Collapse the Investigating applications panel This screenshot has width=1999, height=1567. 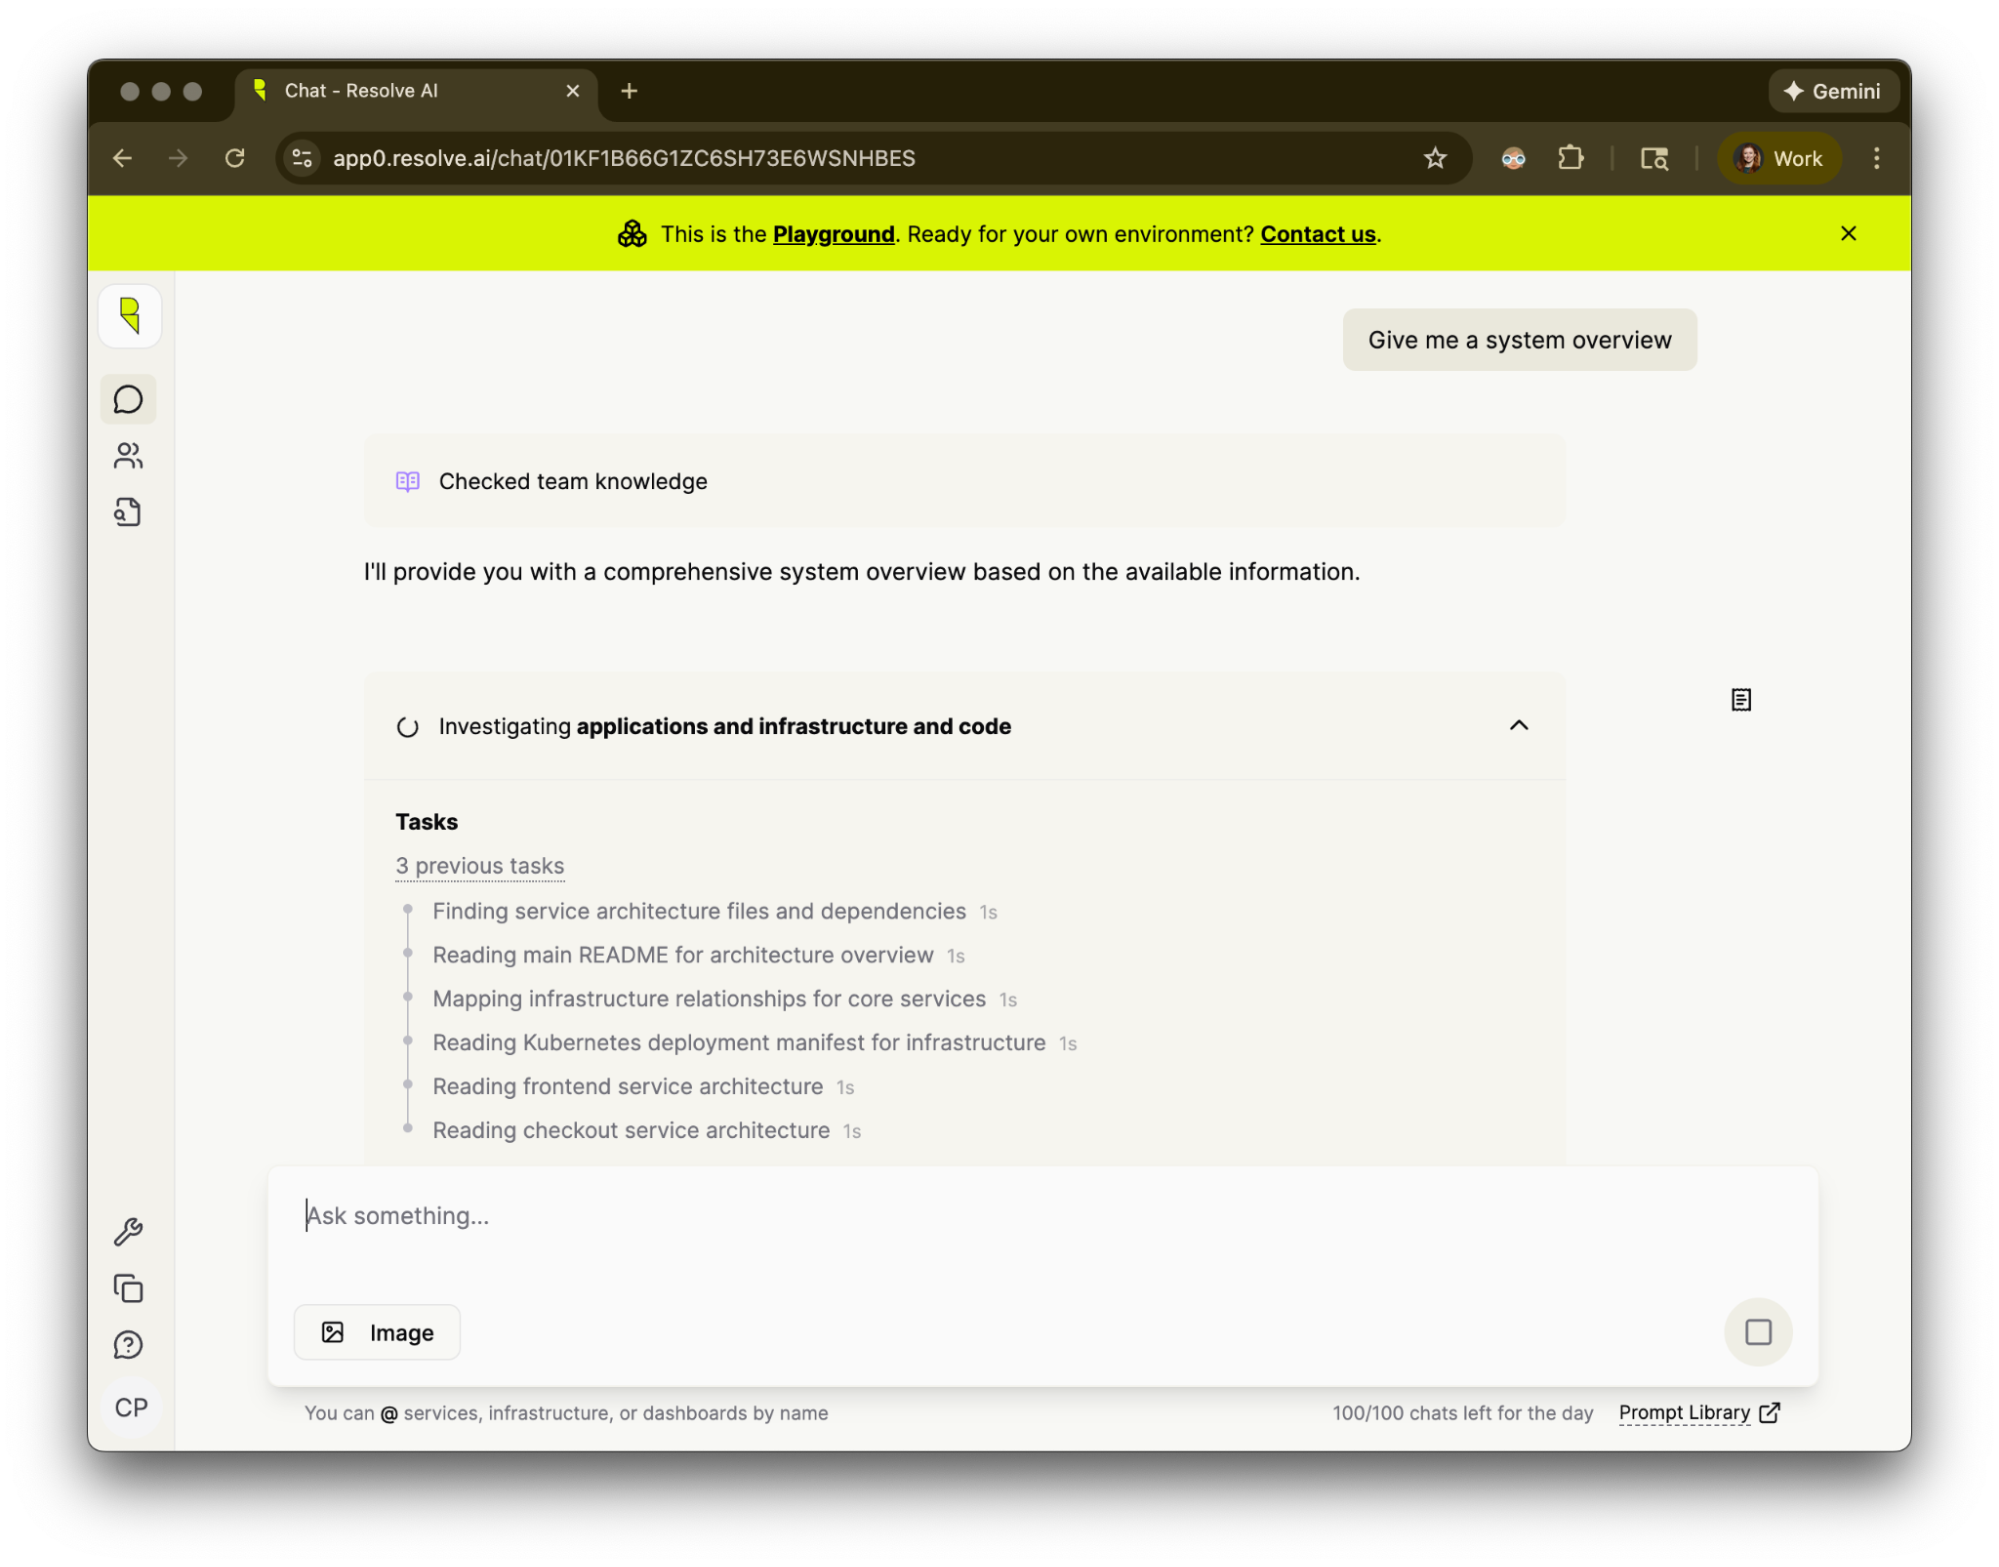pos(1519,725)
